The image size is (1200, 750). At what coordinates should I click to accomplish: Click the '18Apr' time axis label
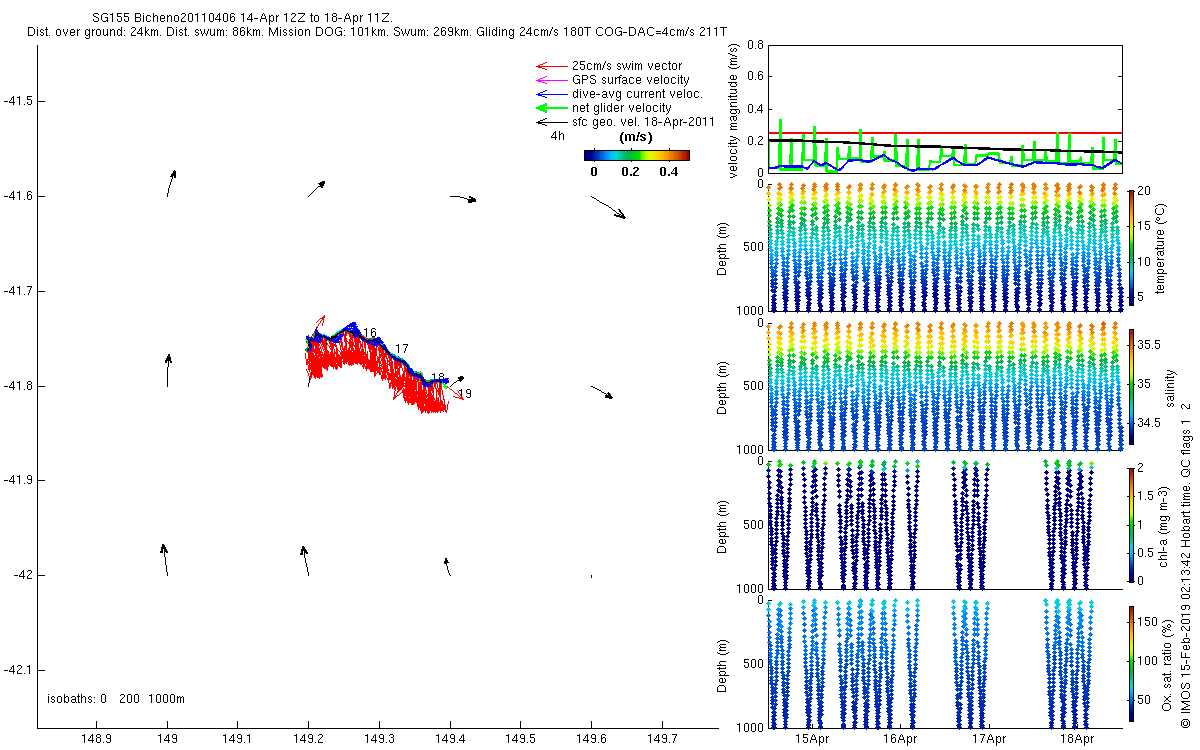[x=1076, y=739]
